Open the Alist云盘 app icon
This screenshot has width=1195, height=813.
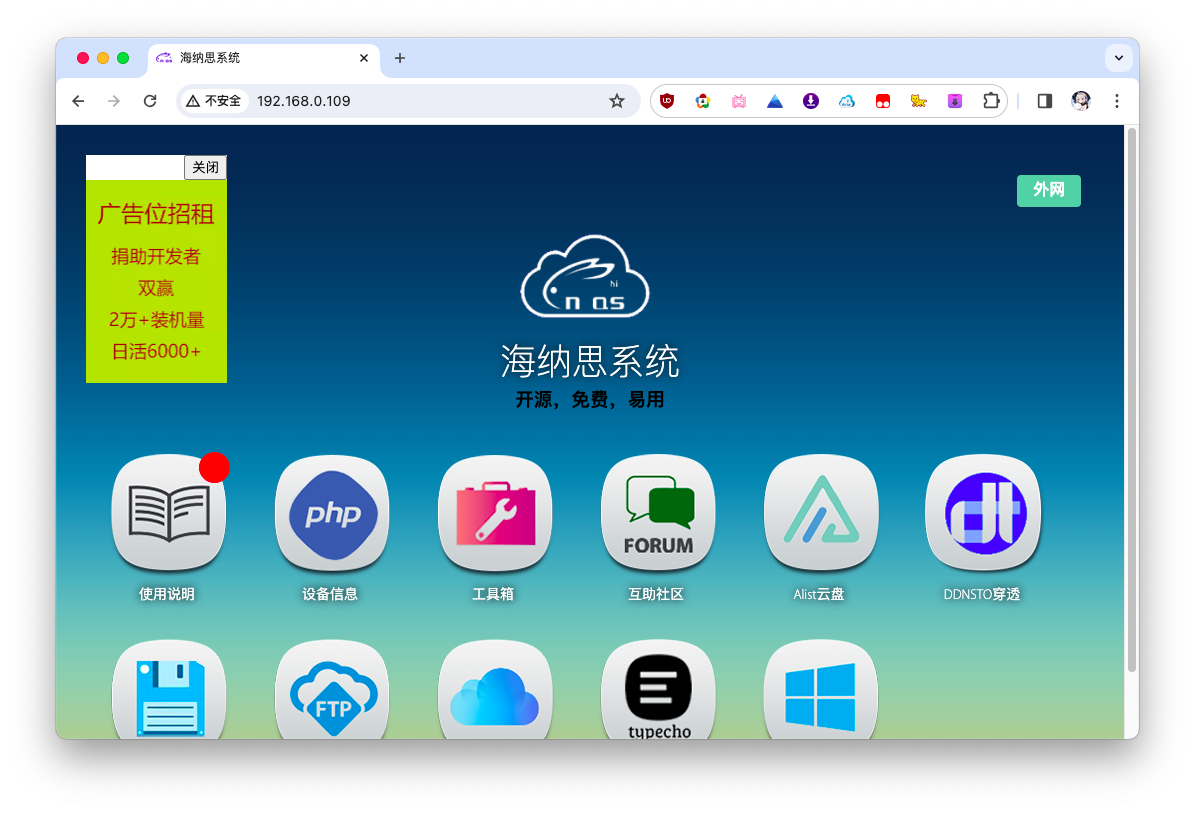821,513
